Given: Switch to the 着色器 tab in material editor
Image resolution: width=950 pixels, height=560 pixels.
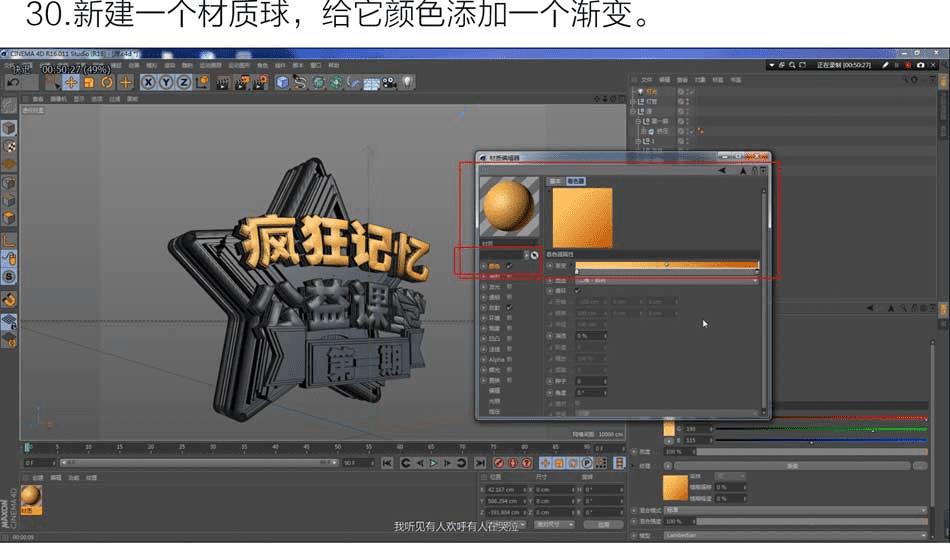Looking at the screenshot, I should coord(576,181).
